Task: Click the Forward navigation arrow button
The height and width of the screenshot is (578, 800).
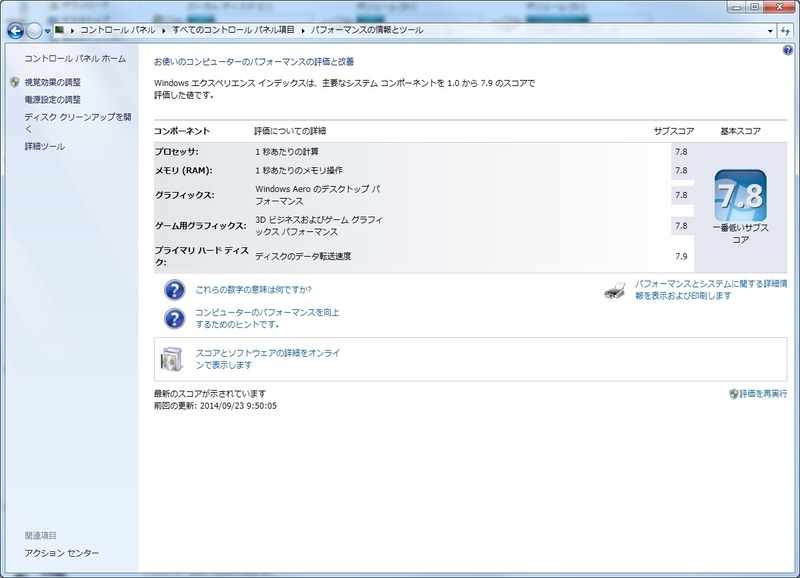Action: (34, 31)
